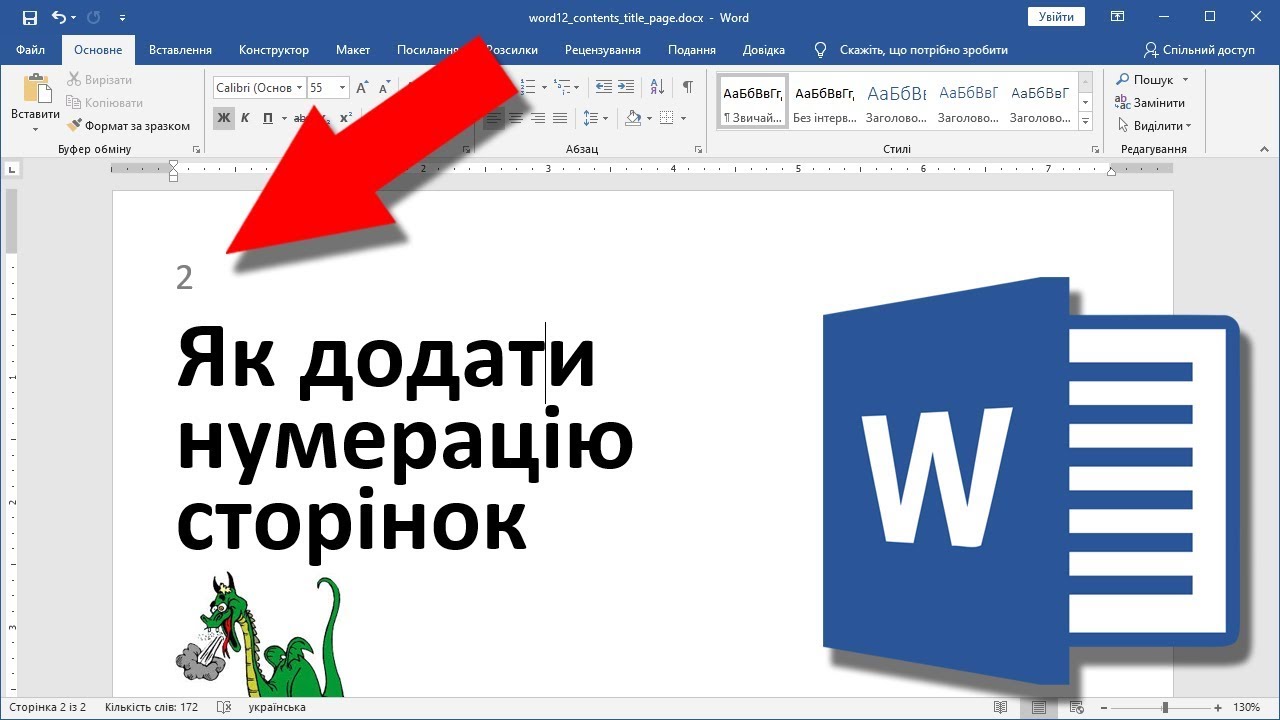The image size is (1280, 720).
Task: Click the Увійти sign-in button
Action: [x=1056, y=17]
